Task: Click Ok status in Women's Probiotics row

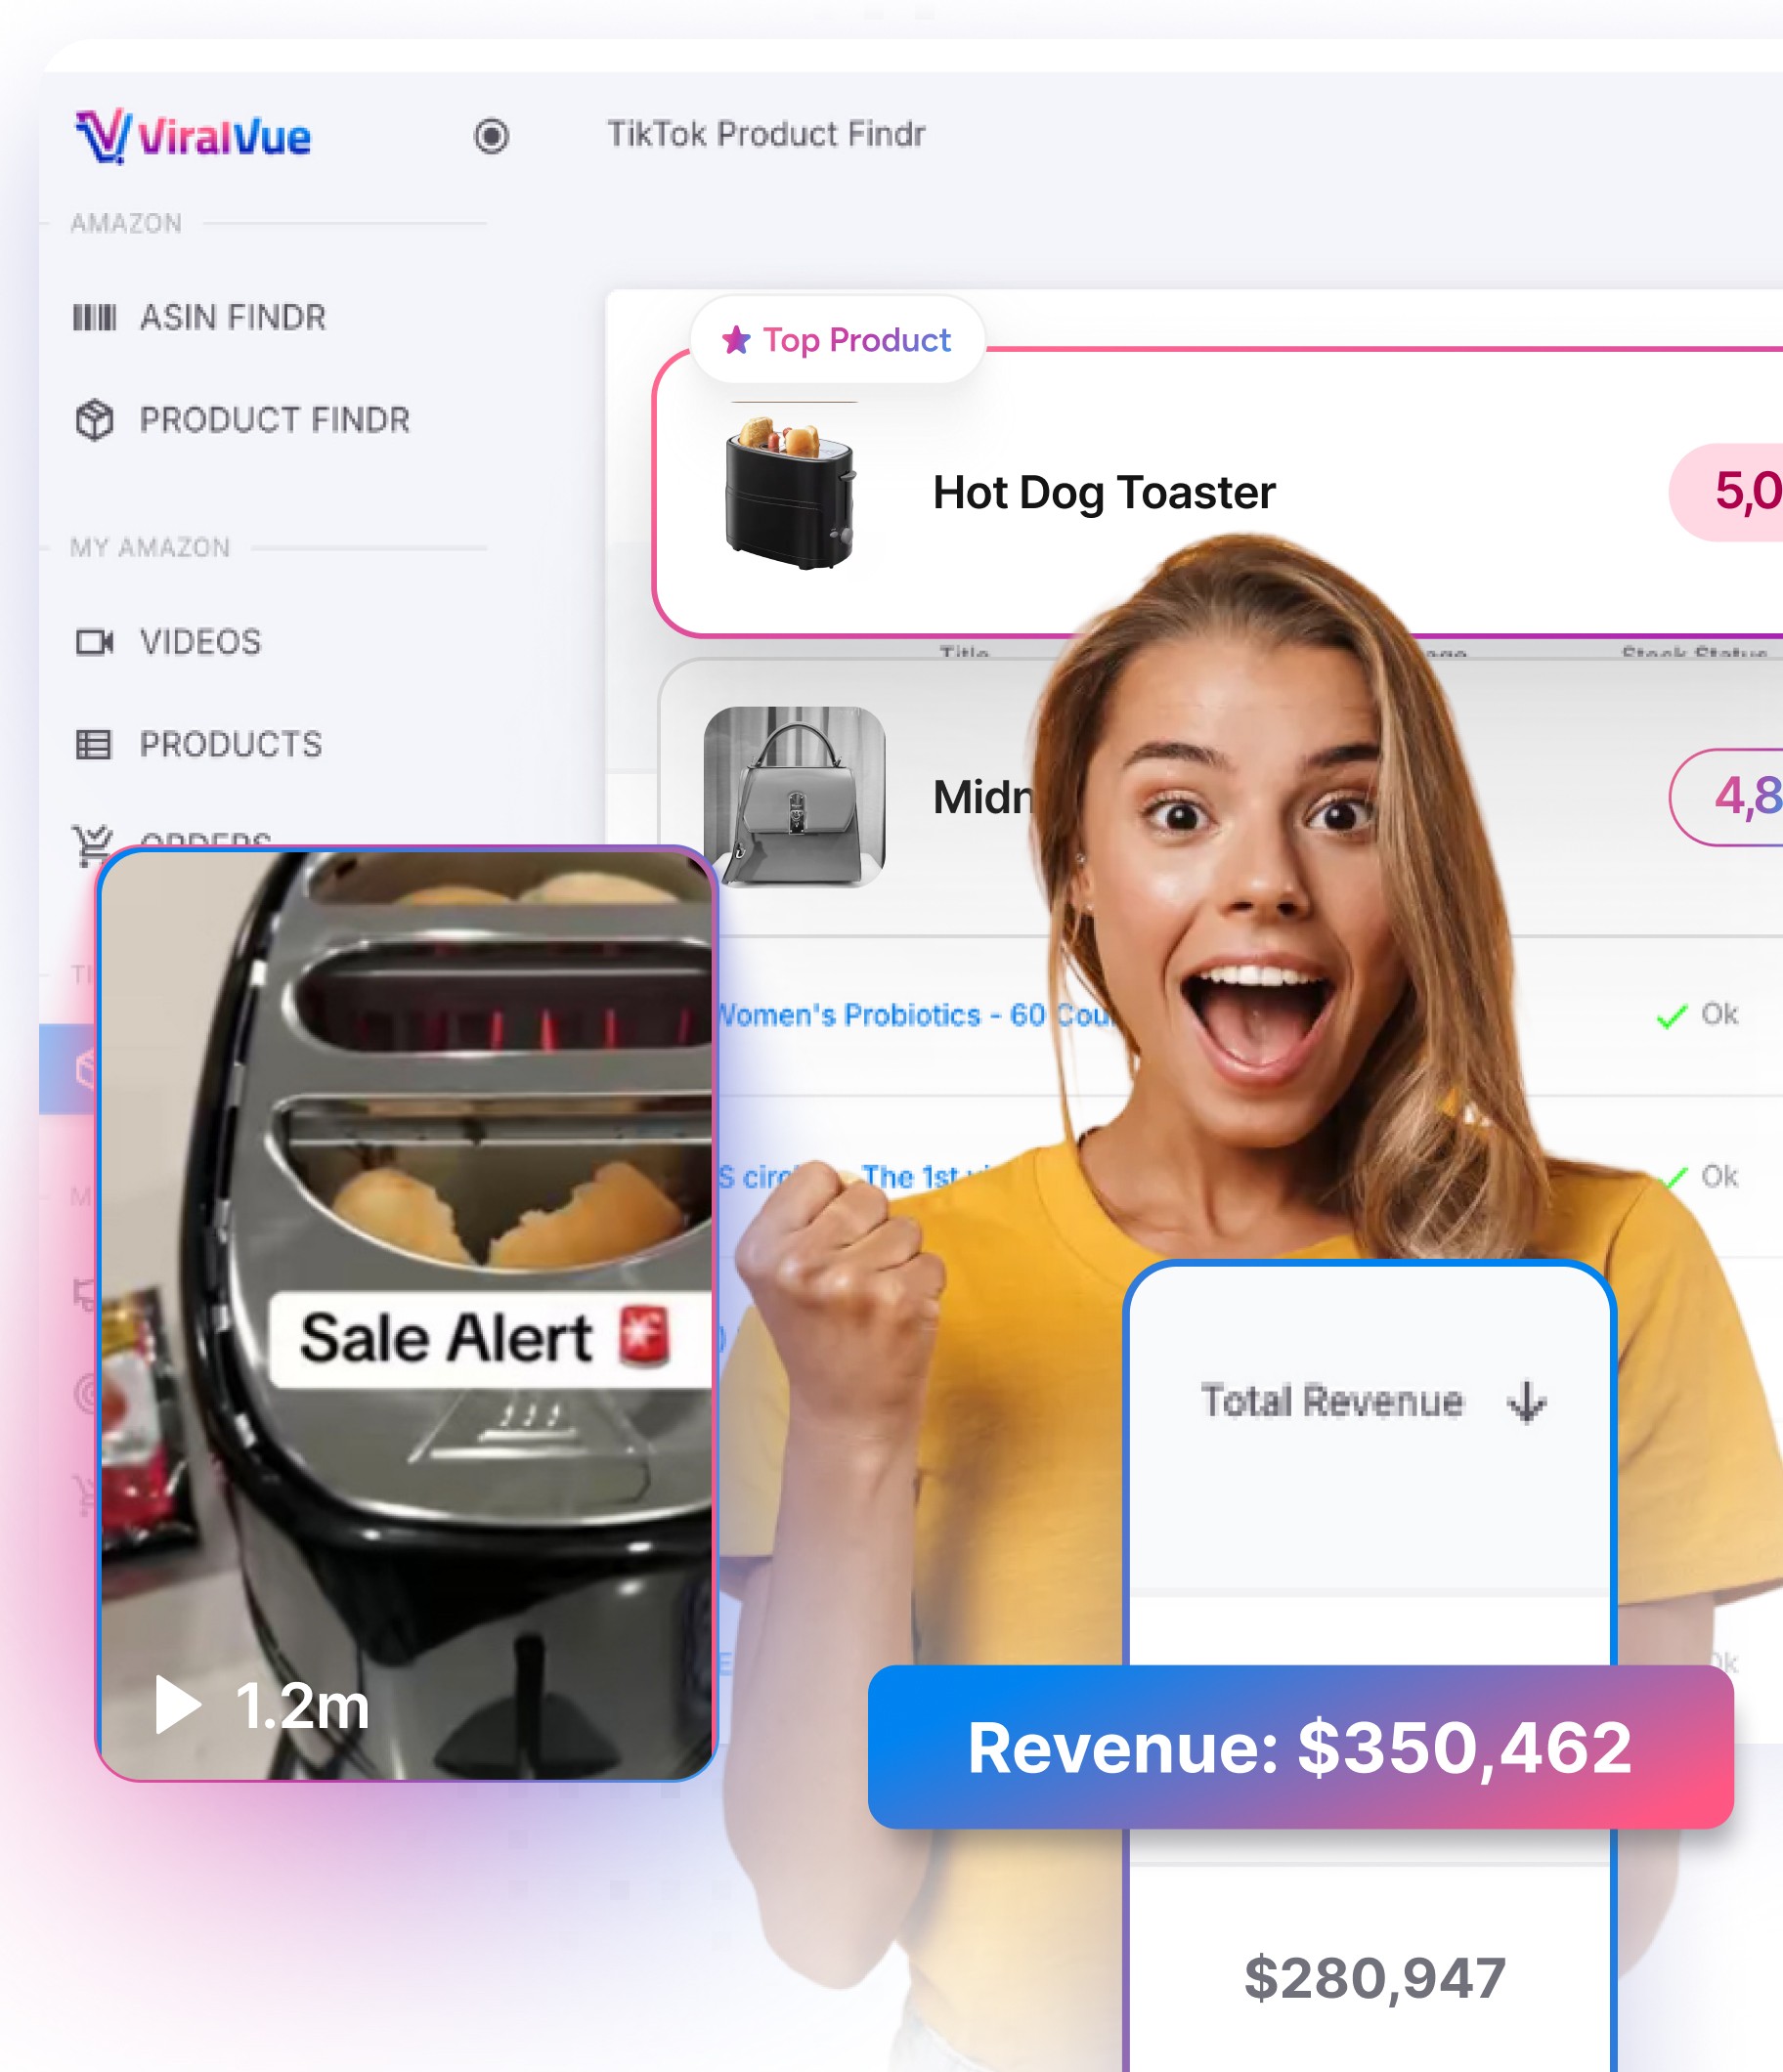Action: click(1720, 1014)
